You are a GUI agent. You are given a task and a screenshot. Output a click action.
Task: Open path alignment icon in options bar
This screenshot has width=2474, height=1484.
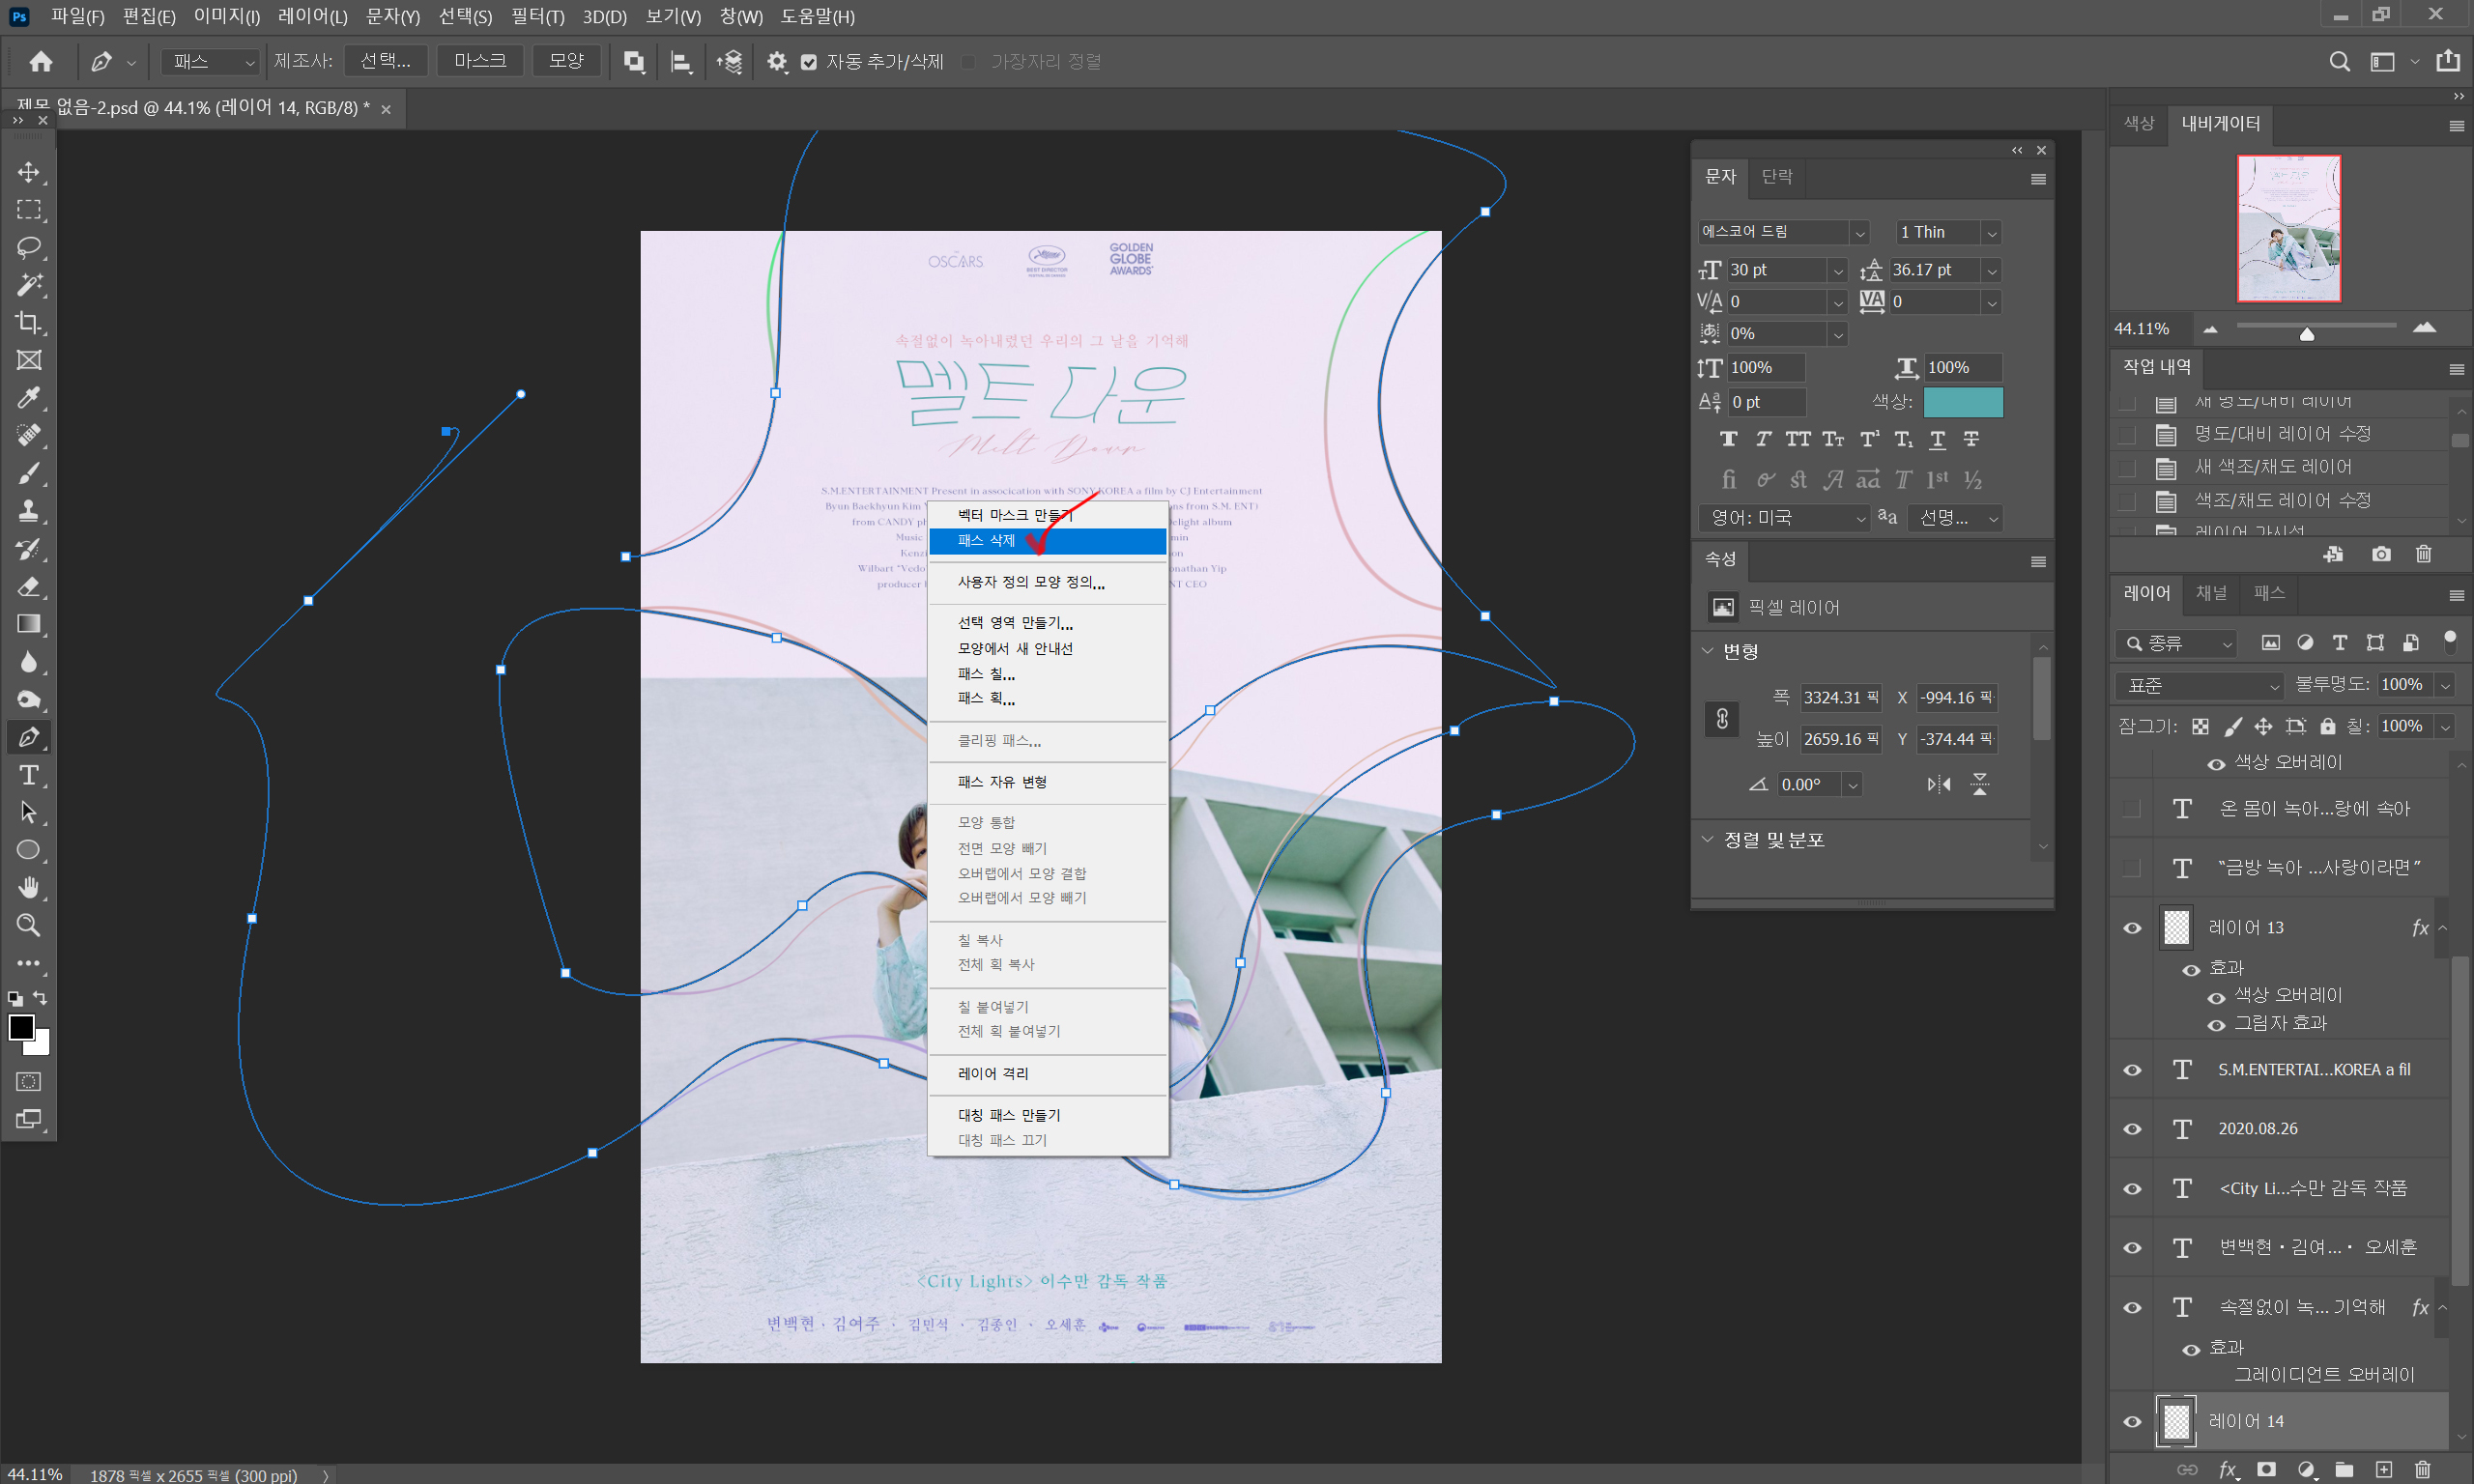click(x=681, y=62)
